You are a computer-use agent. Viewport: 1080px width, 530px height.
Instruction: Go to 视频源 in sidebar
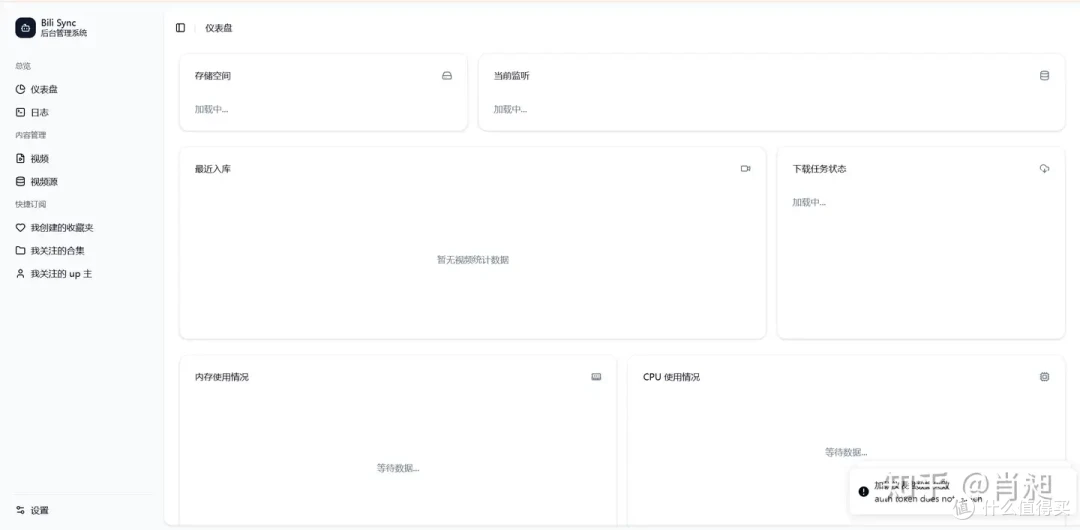tap(81, 182)
